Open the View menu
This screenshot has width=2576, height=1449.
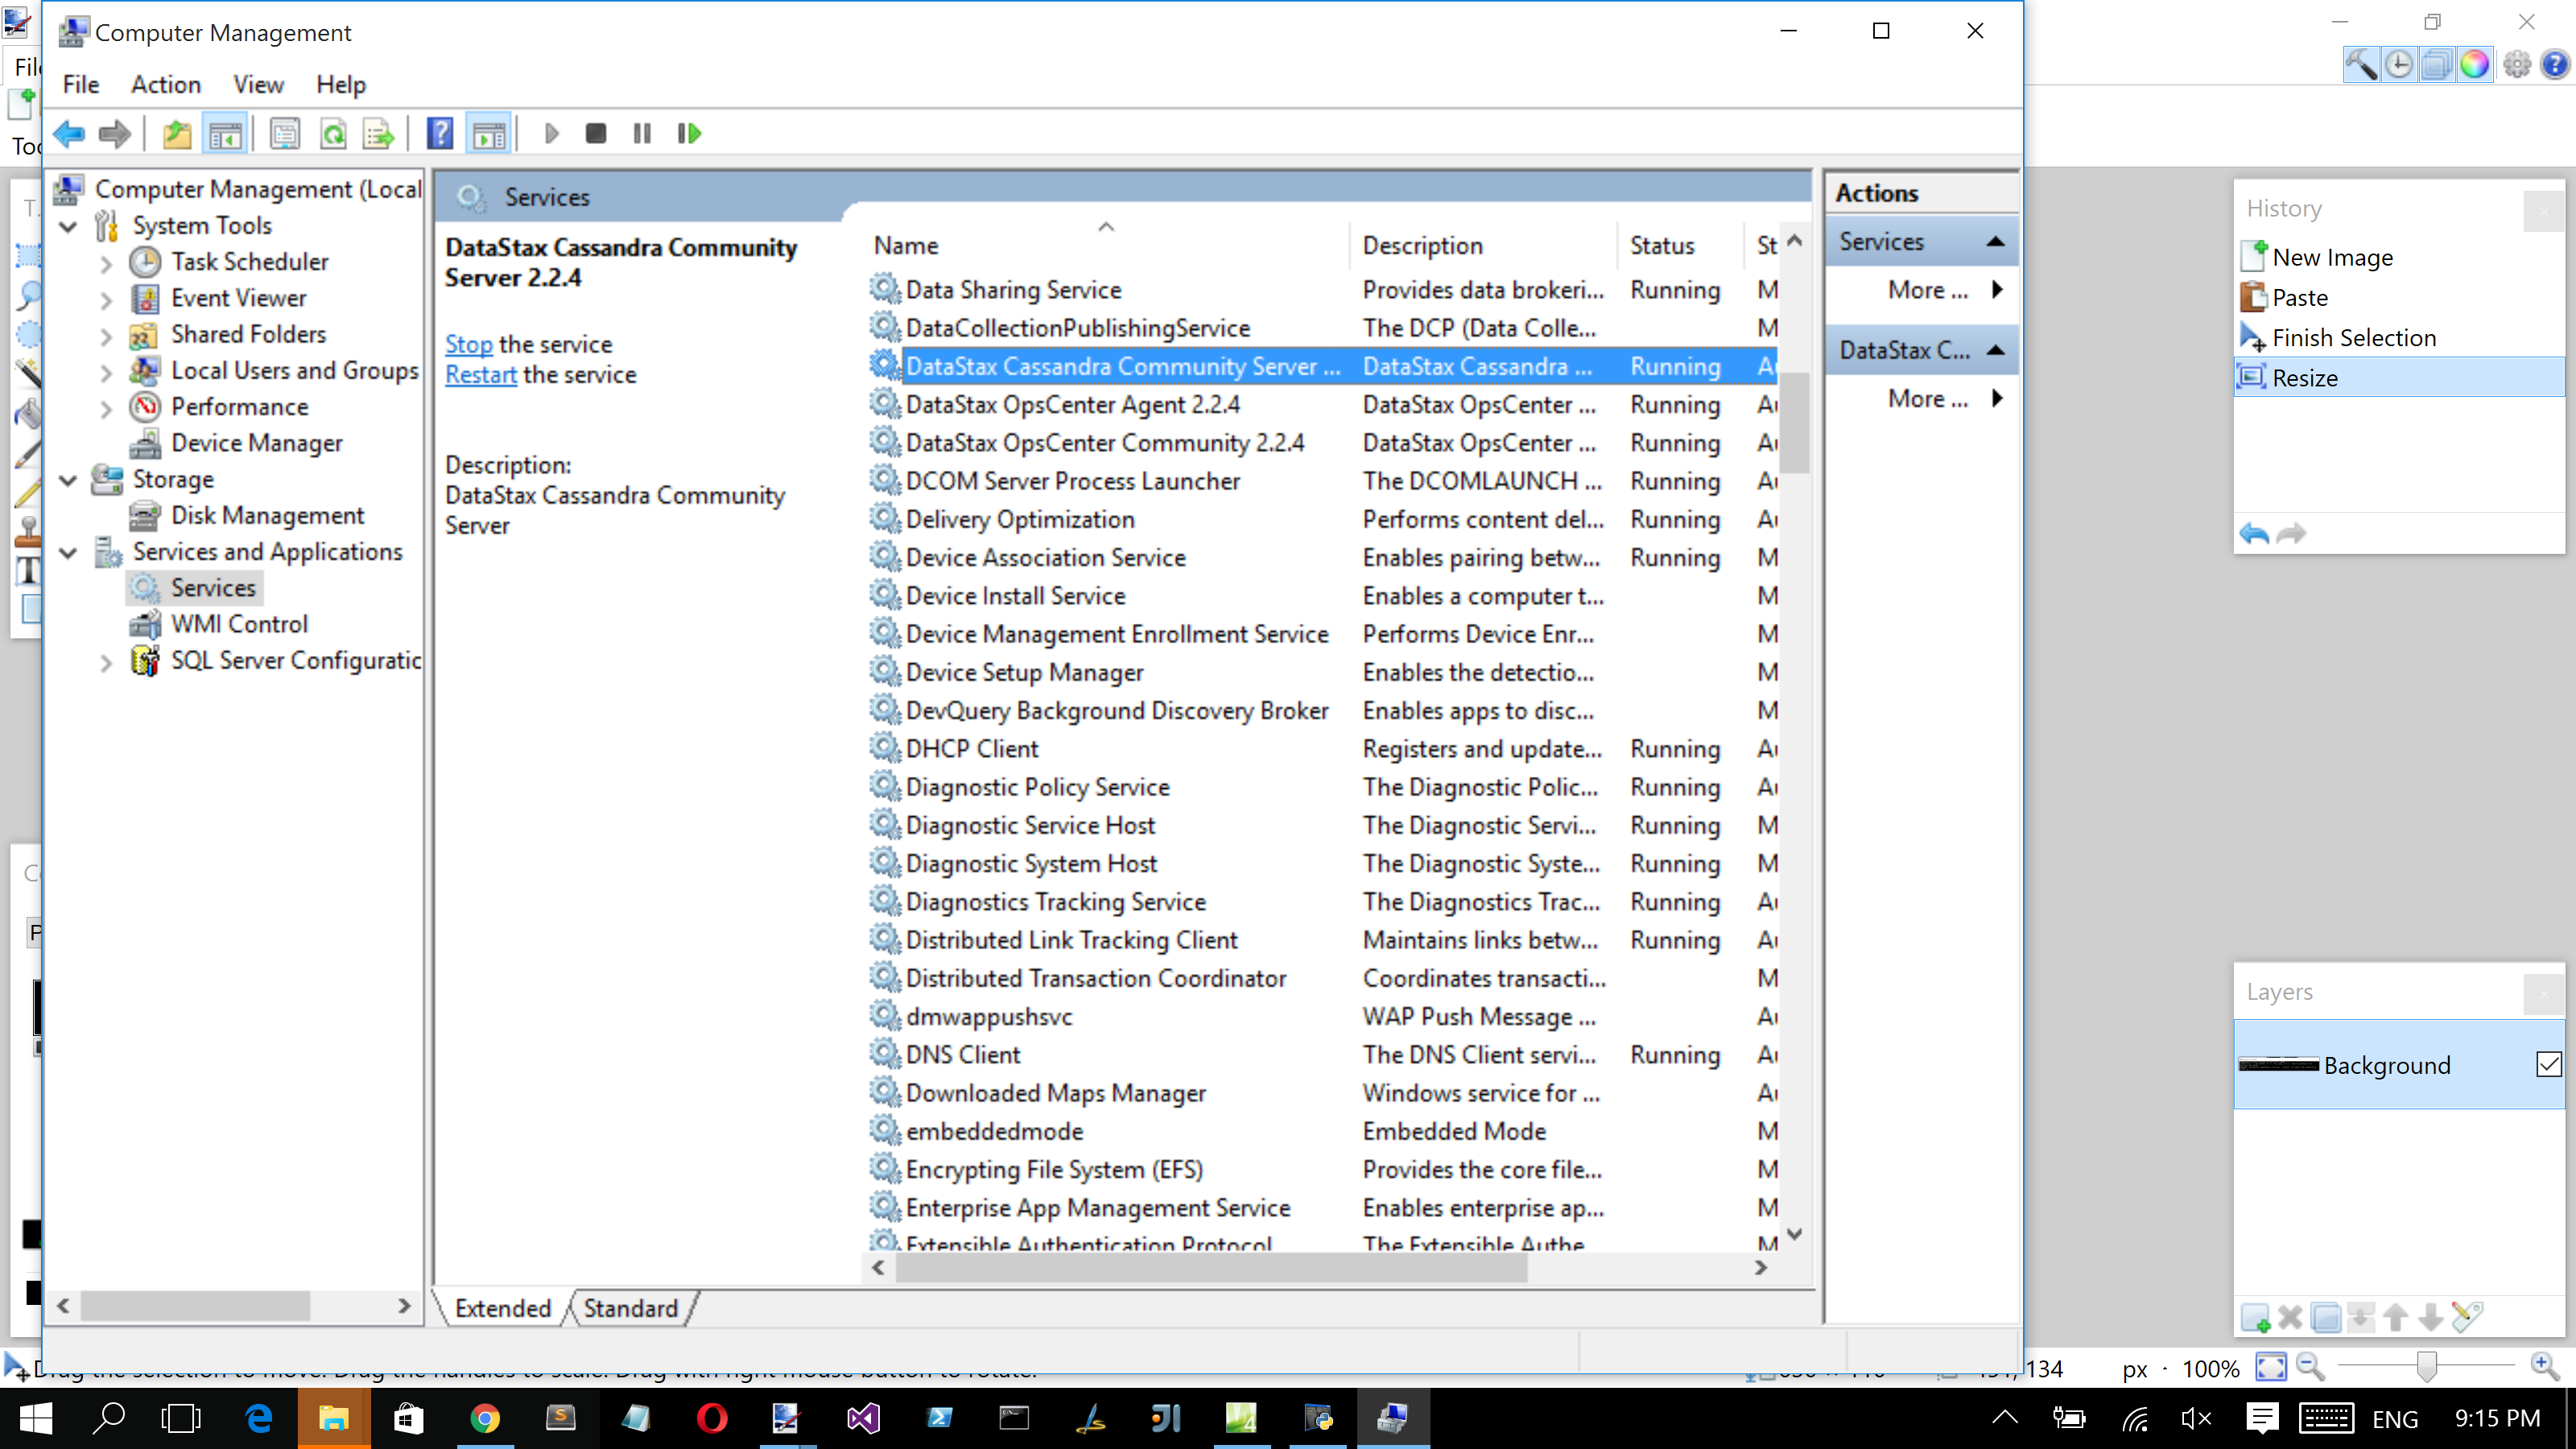[258, 85]
